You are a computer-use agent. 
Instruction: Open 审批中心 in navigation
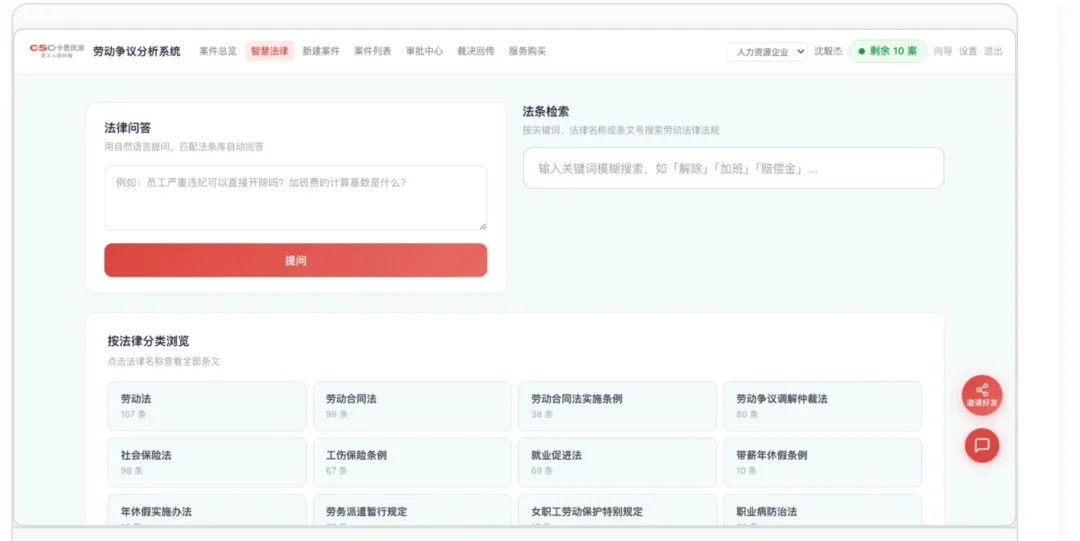tap(424, 51)
